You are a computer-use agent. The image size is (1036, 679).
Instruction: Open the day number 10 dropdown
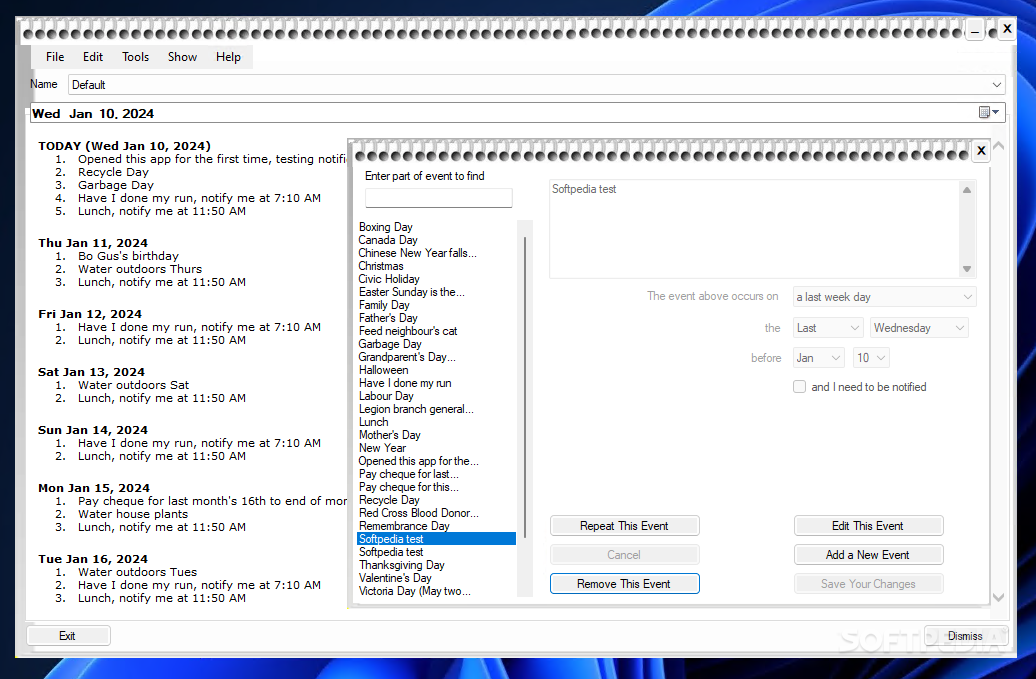coord(871,358)
